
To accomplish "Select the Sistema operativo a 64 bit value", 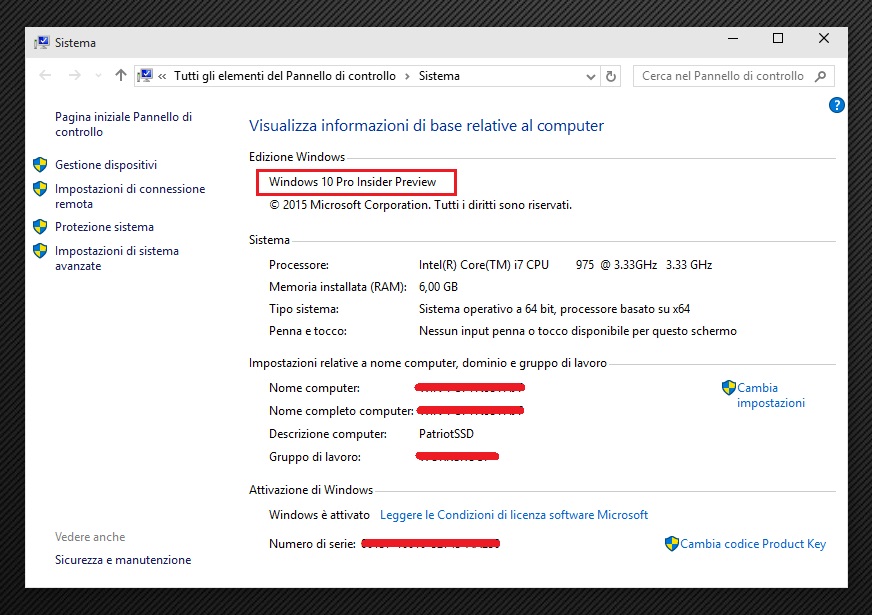I will (554, 309).
